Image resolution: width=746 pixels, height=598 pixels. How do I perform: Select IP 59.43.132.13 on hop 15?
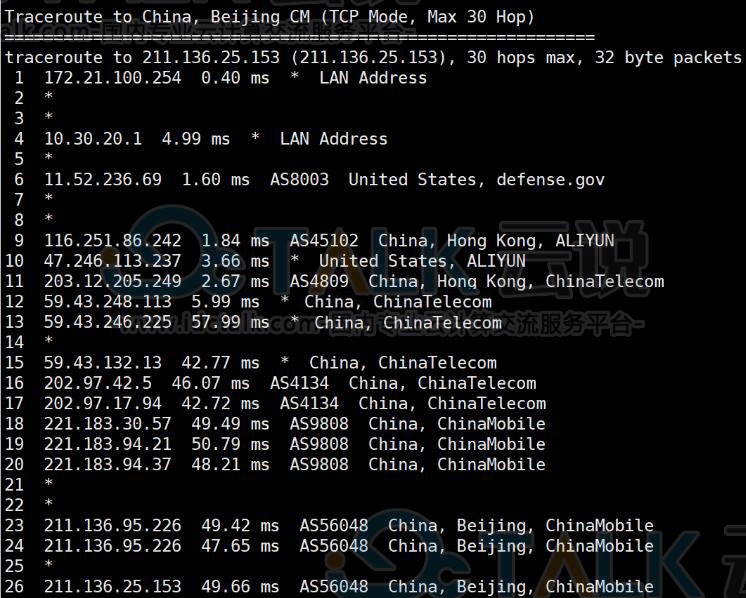[x=103, y=363]
